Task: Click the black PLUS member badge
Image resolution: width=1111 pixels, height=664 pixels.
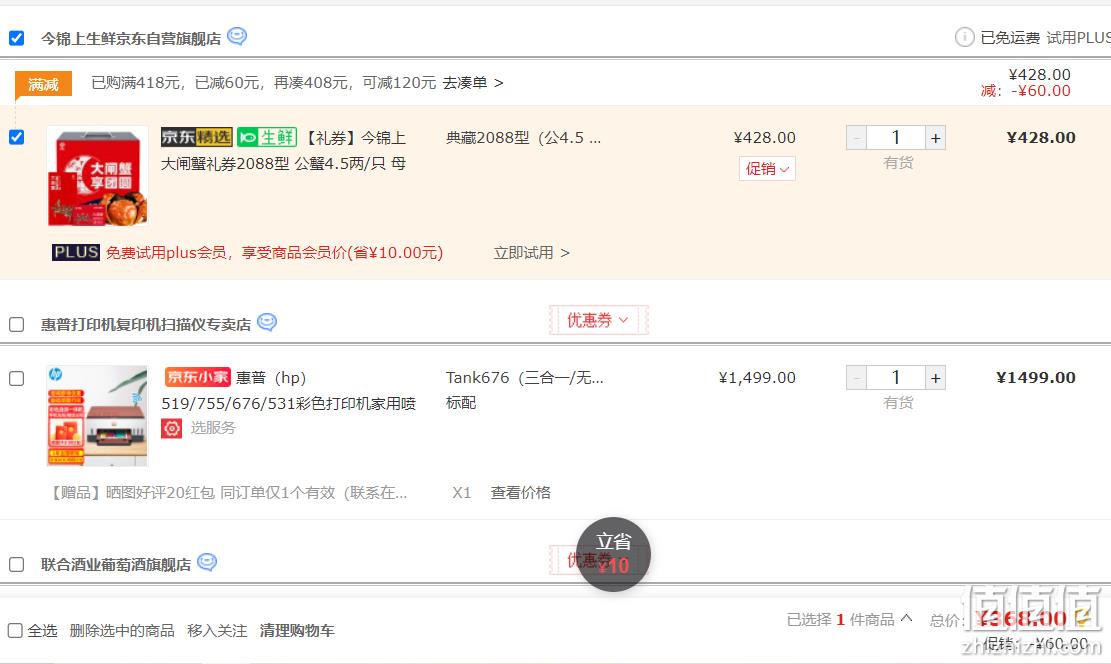Action: click(x=76, y=252)
